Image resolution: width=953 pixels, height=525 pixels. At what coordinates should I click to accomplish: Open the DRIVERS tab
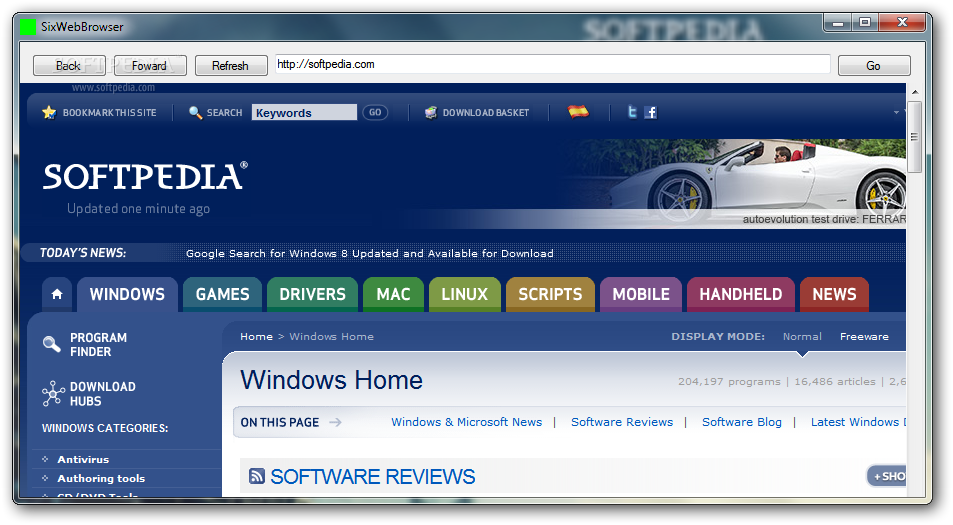[x=312, y=294]
